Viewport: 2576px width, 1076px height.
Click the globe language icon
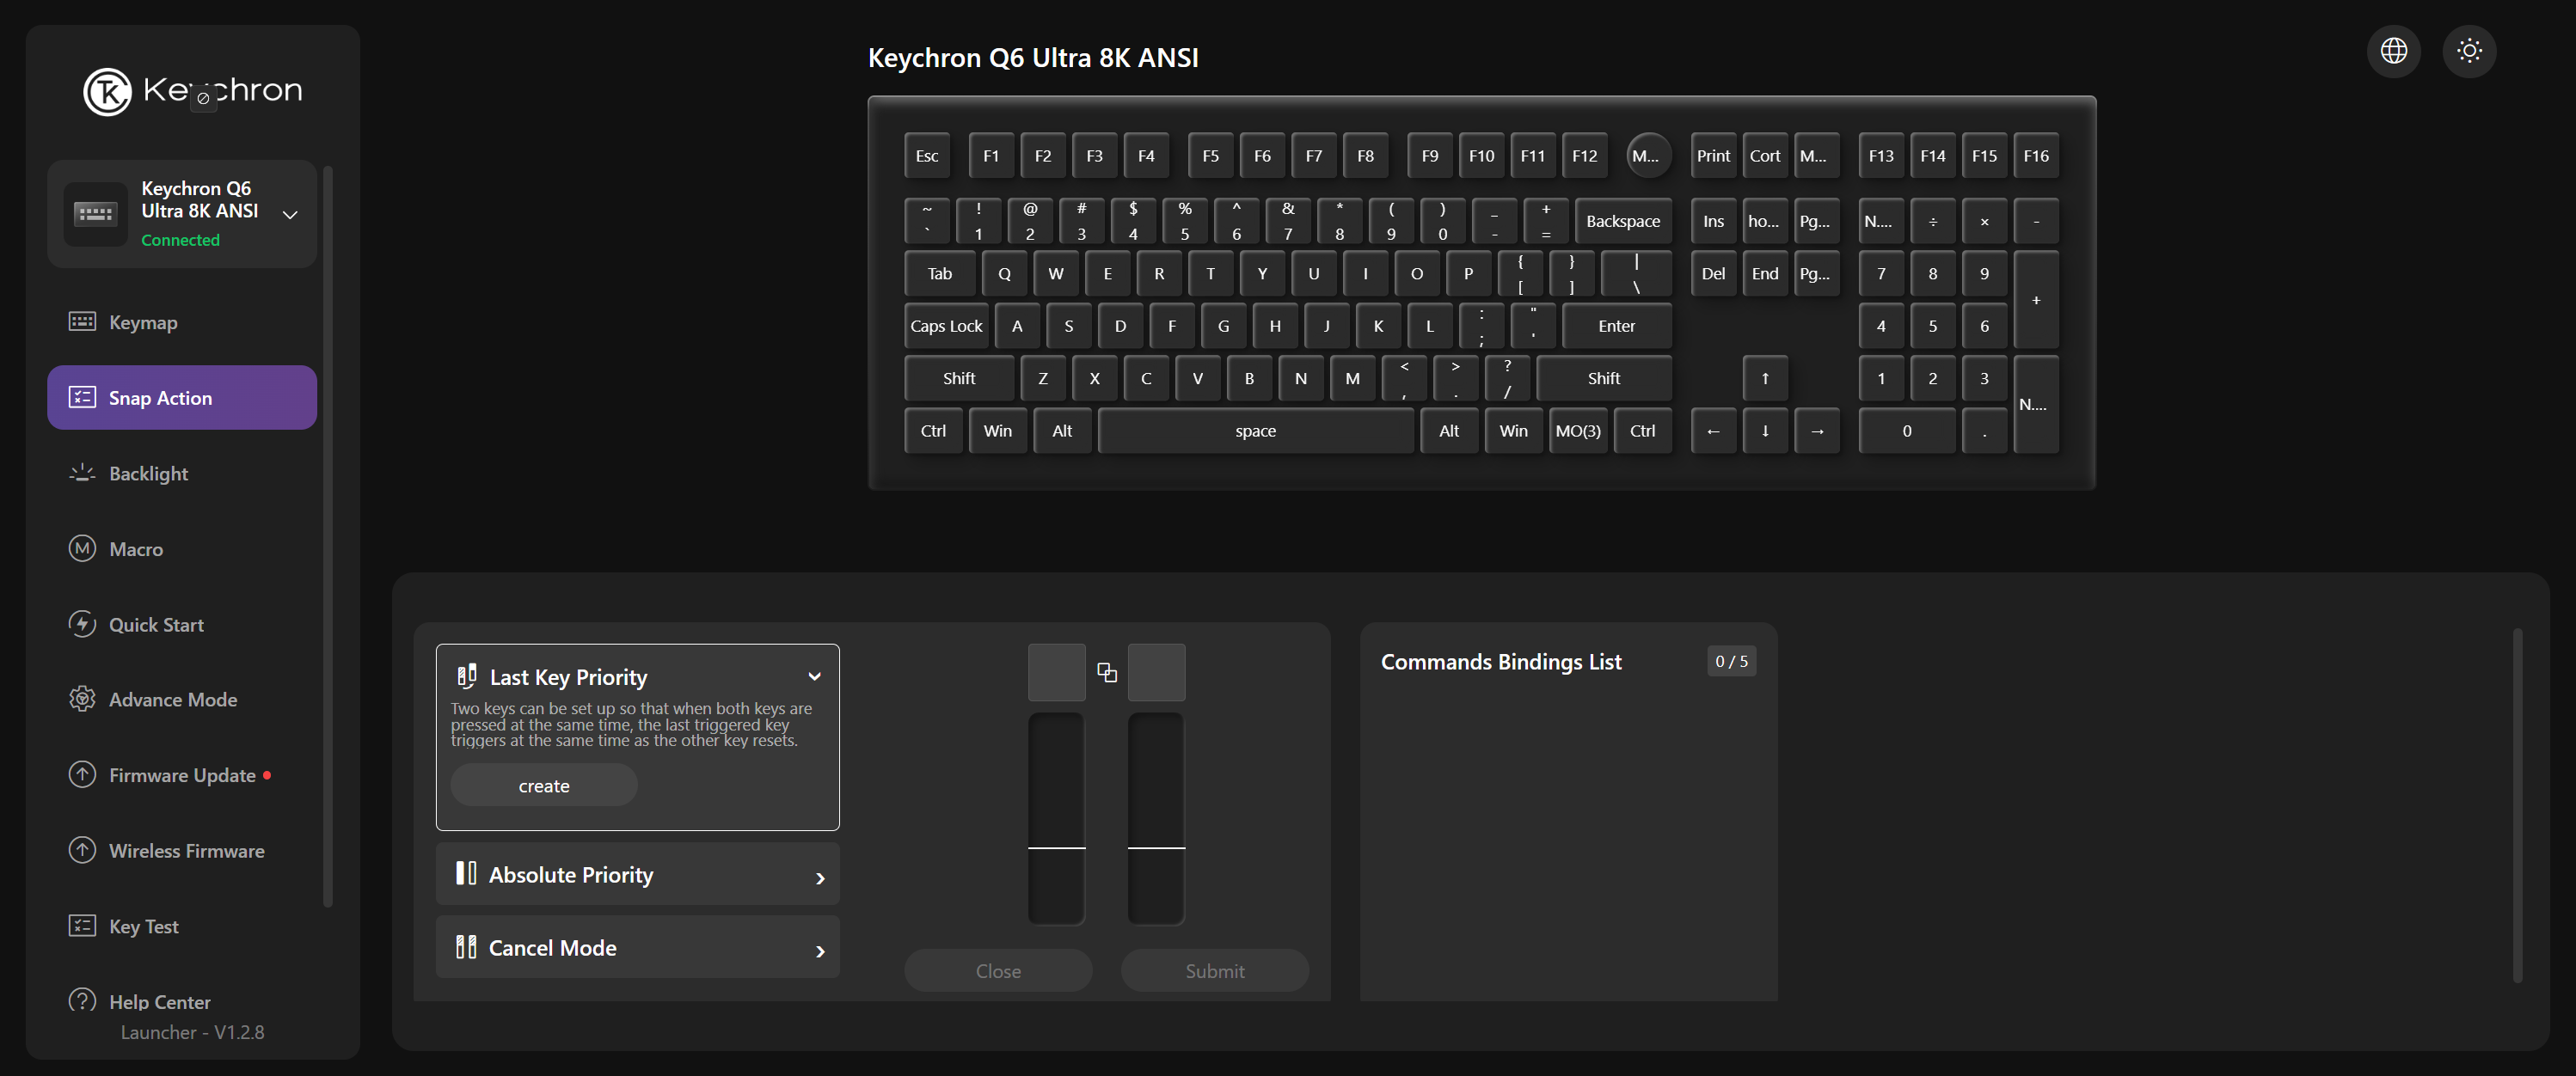tap(2393, 51)
